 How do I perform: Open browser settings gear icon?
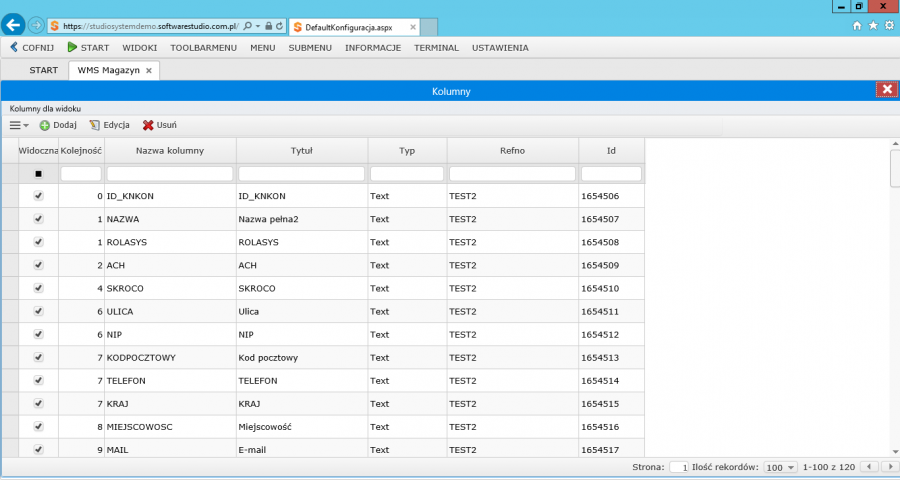click(x=889, y=26)
